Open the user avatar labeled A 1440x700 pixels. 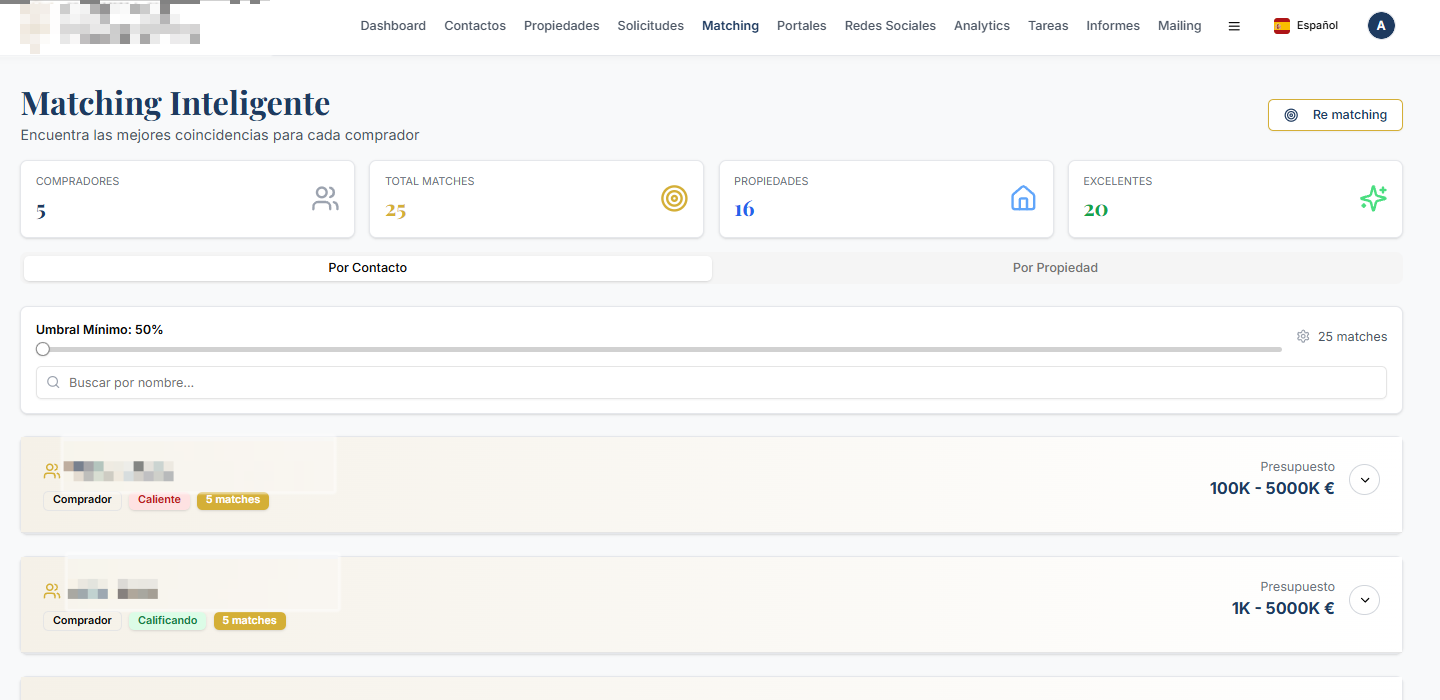1381,26
